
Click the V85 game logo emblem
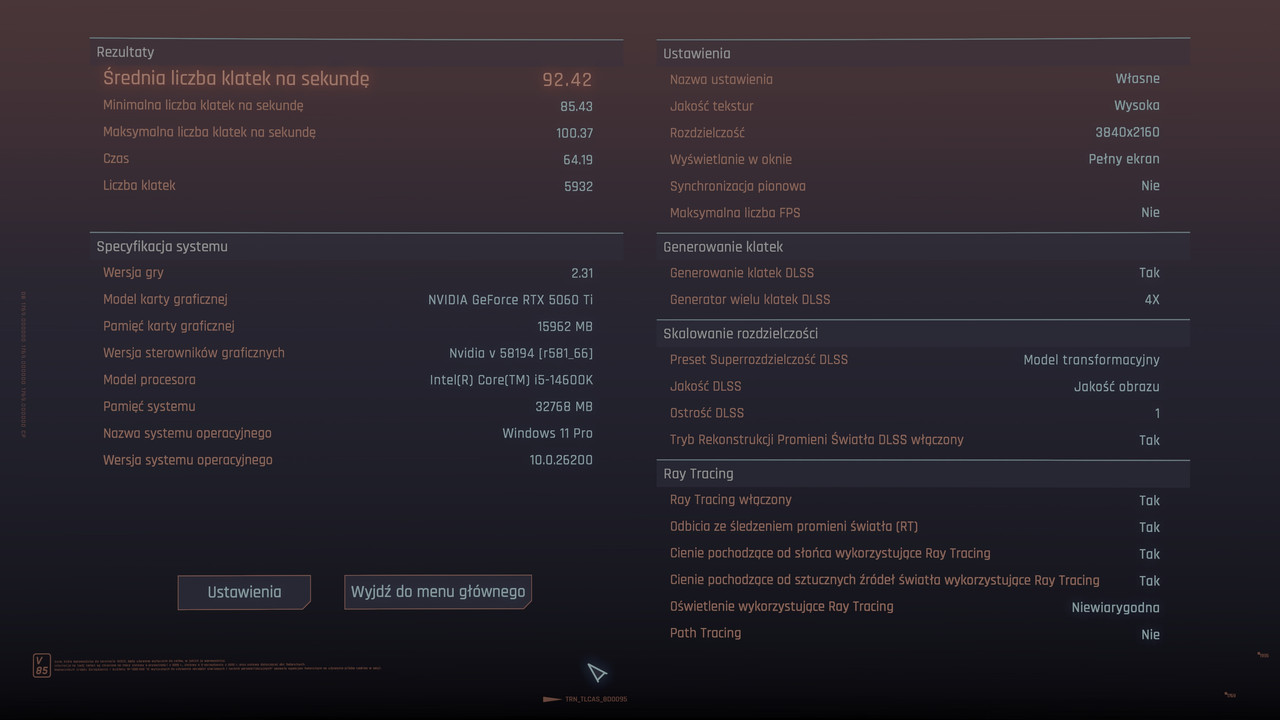tap(41, 664)
